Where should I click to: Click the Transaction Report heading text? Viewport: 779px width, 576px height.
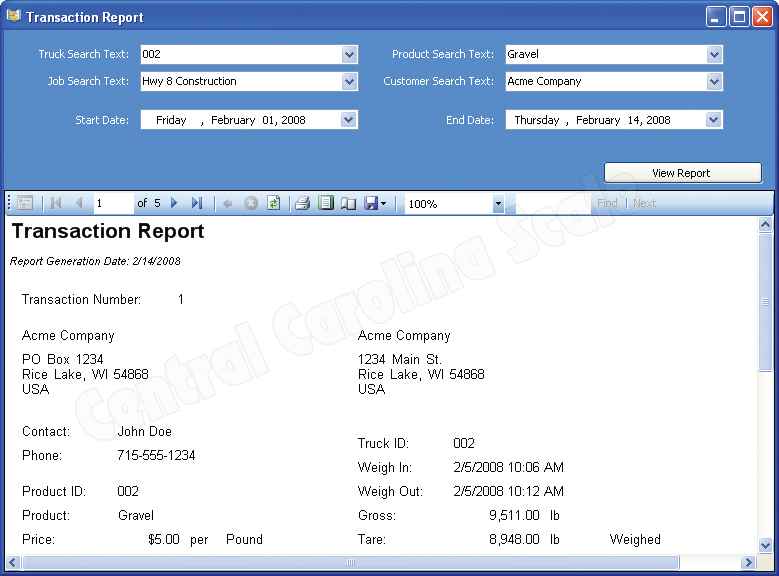108,232
